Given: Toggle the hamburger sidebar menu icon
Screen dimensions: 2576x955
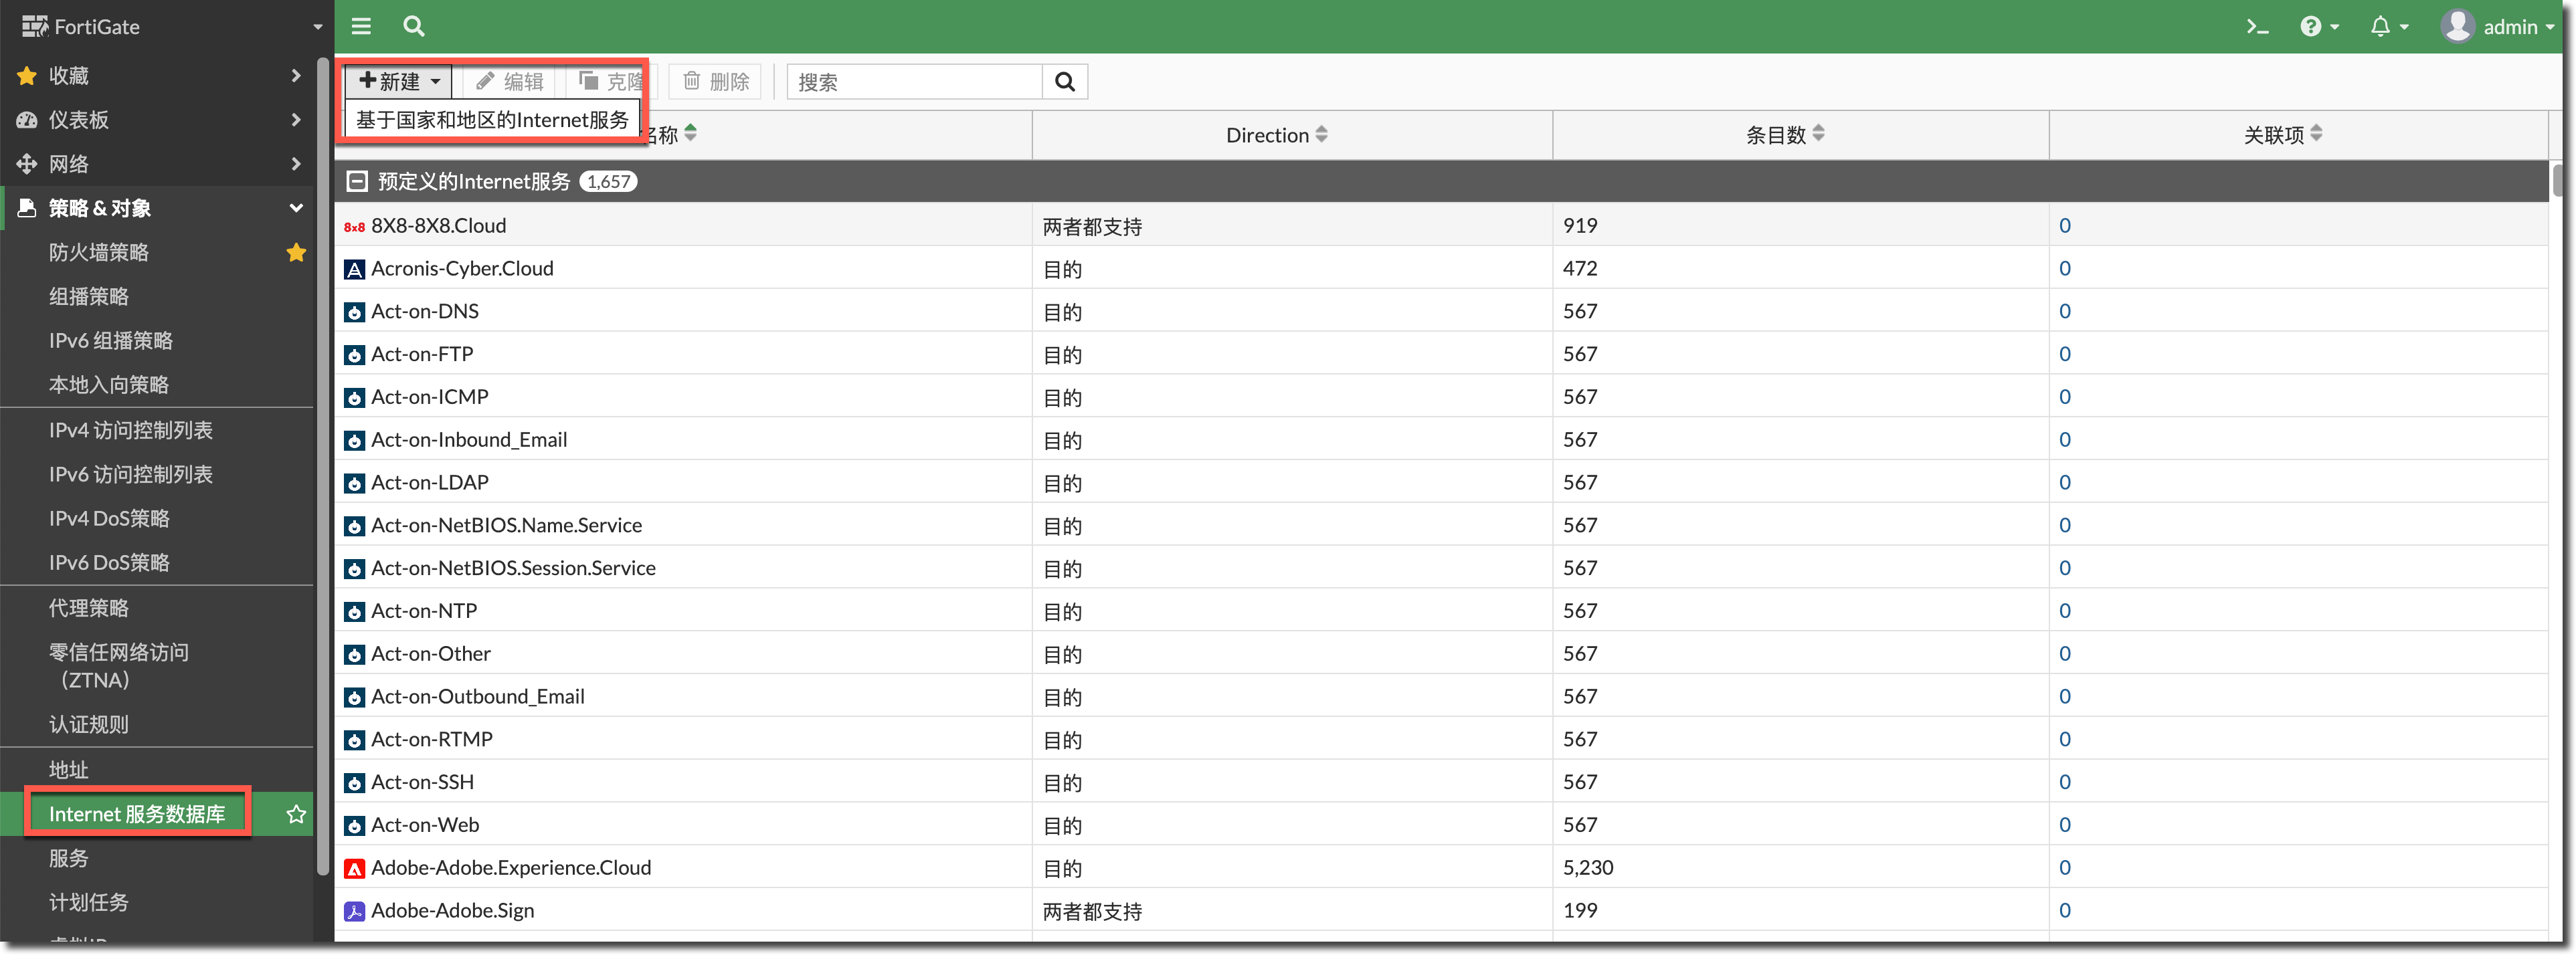Looking at the screenshot, I should pos(361,26).
